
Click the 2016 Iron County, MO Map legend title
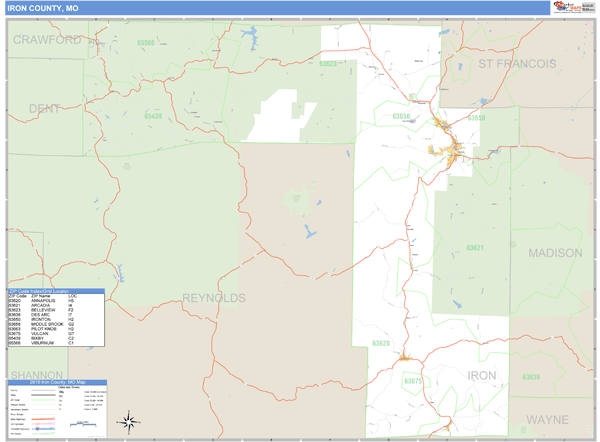point(56,382)
